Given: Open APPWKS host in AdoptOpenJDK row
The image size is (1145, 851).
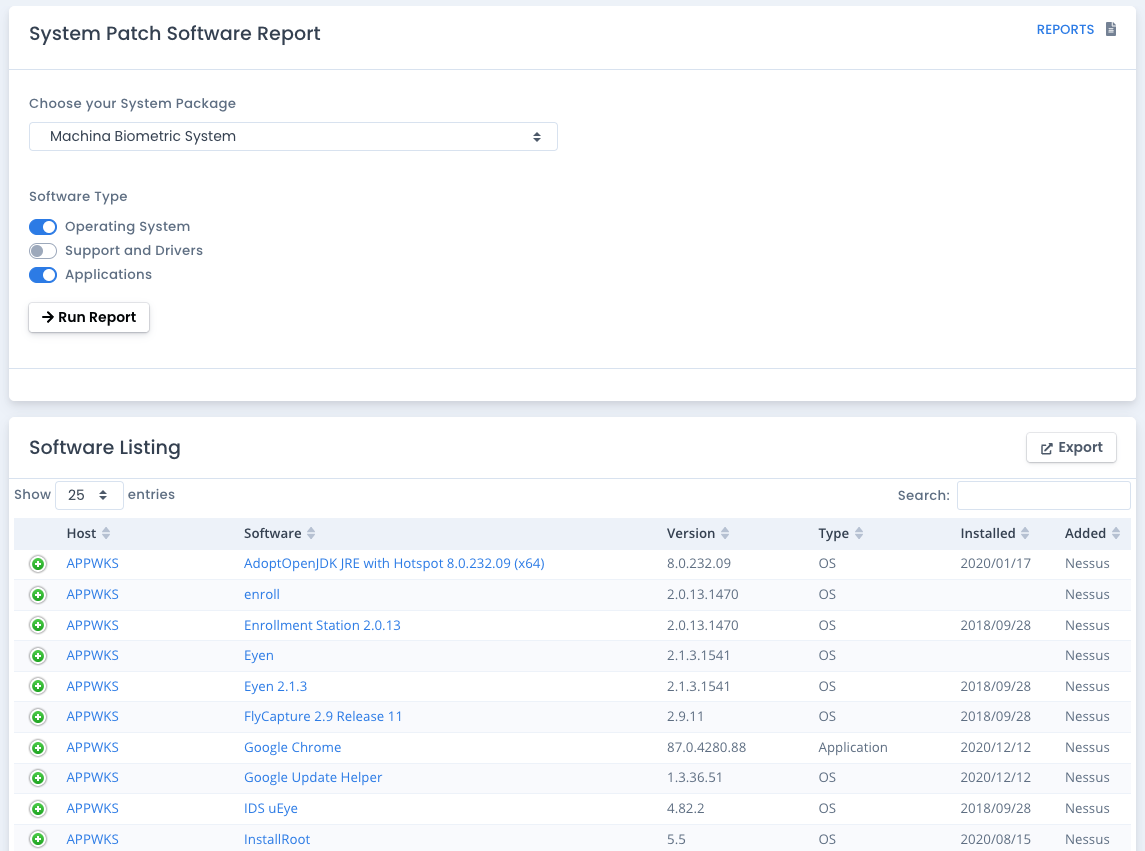Looking at the screenshot, I should [92, 563].
